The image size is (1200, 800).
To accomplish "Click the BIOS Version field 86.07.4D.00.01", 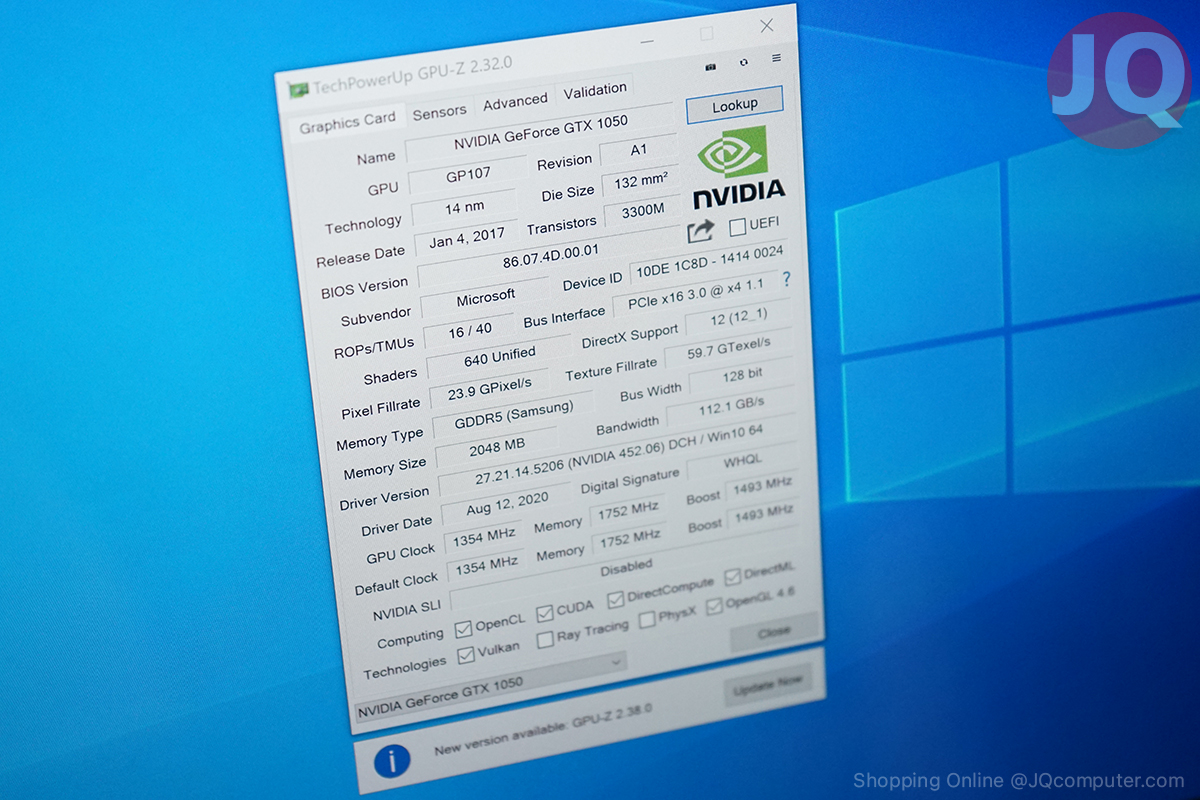I will (549, 258).
